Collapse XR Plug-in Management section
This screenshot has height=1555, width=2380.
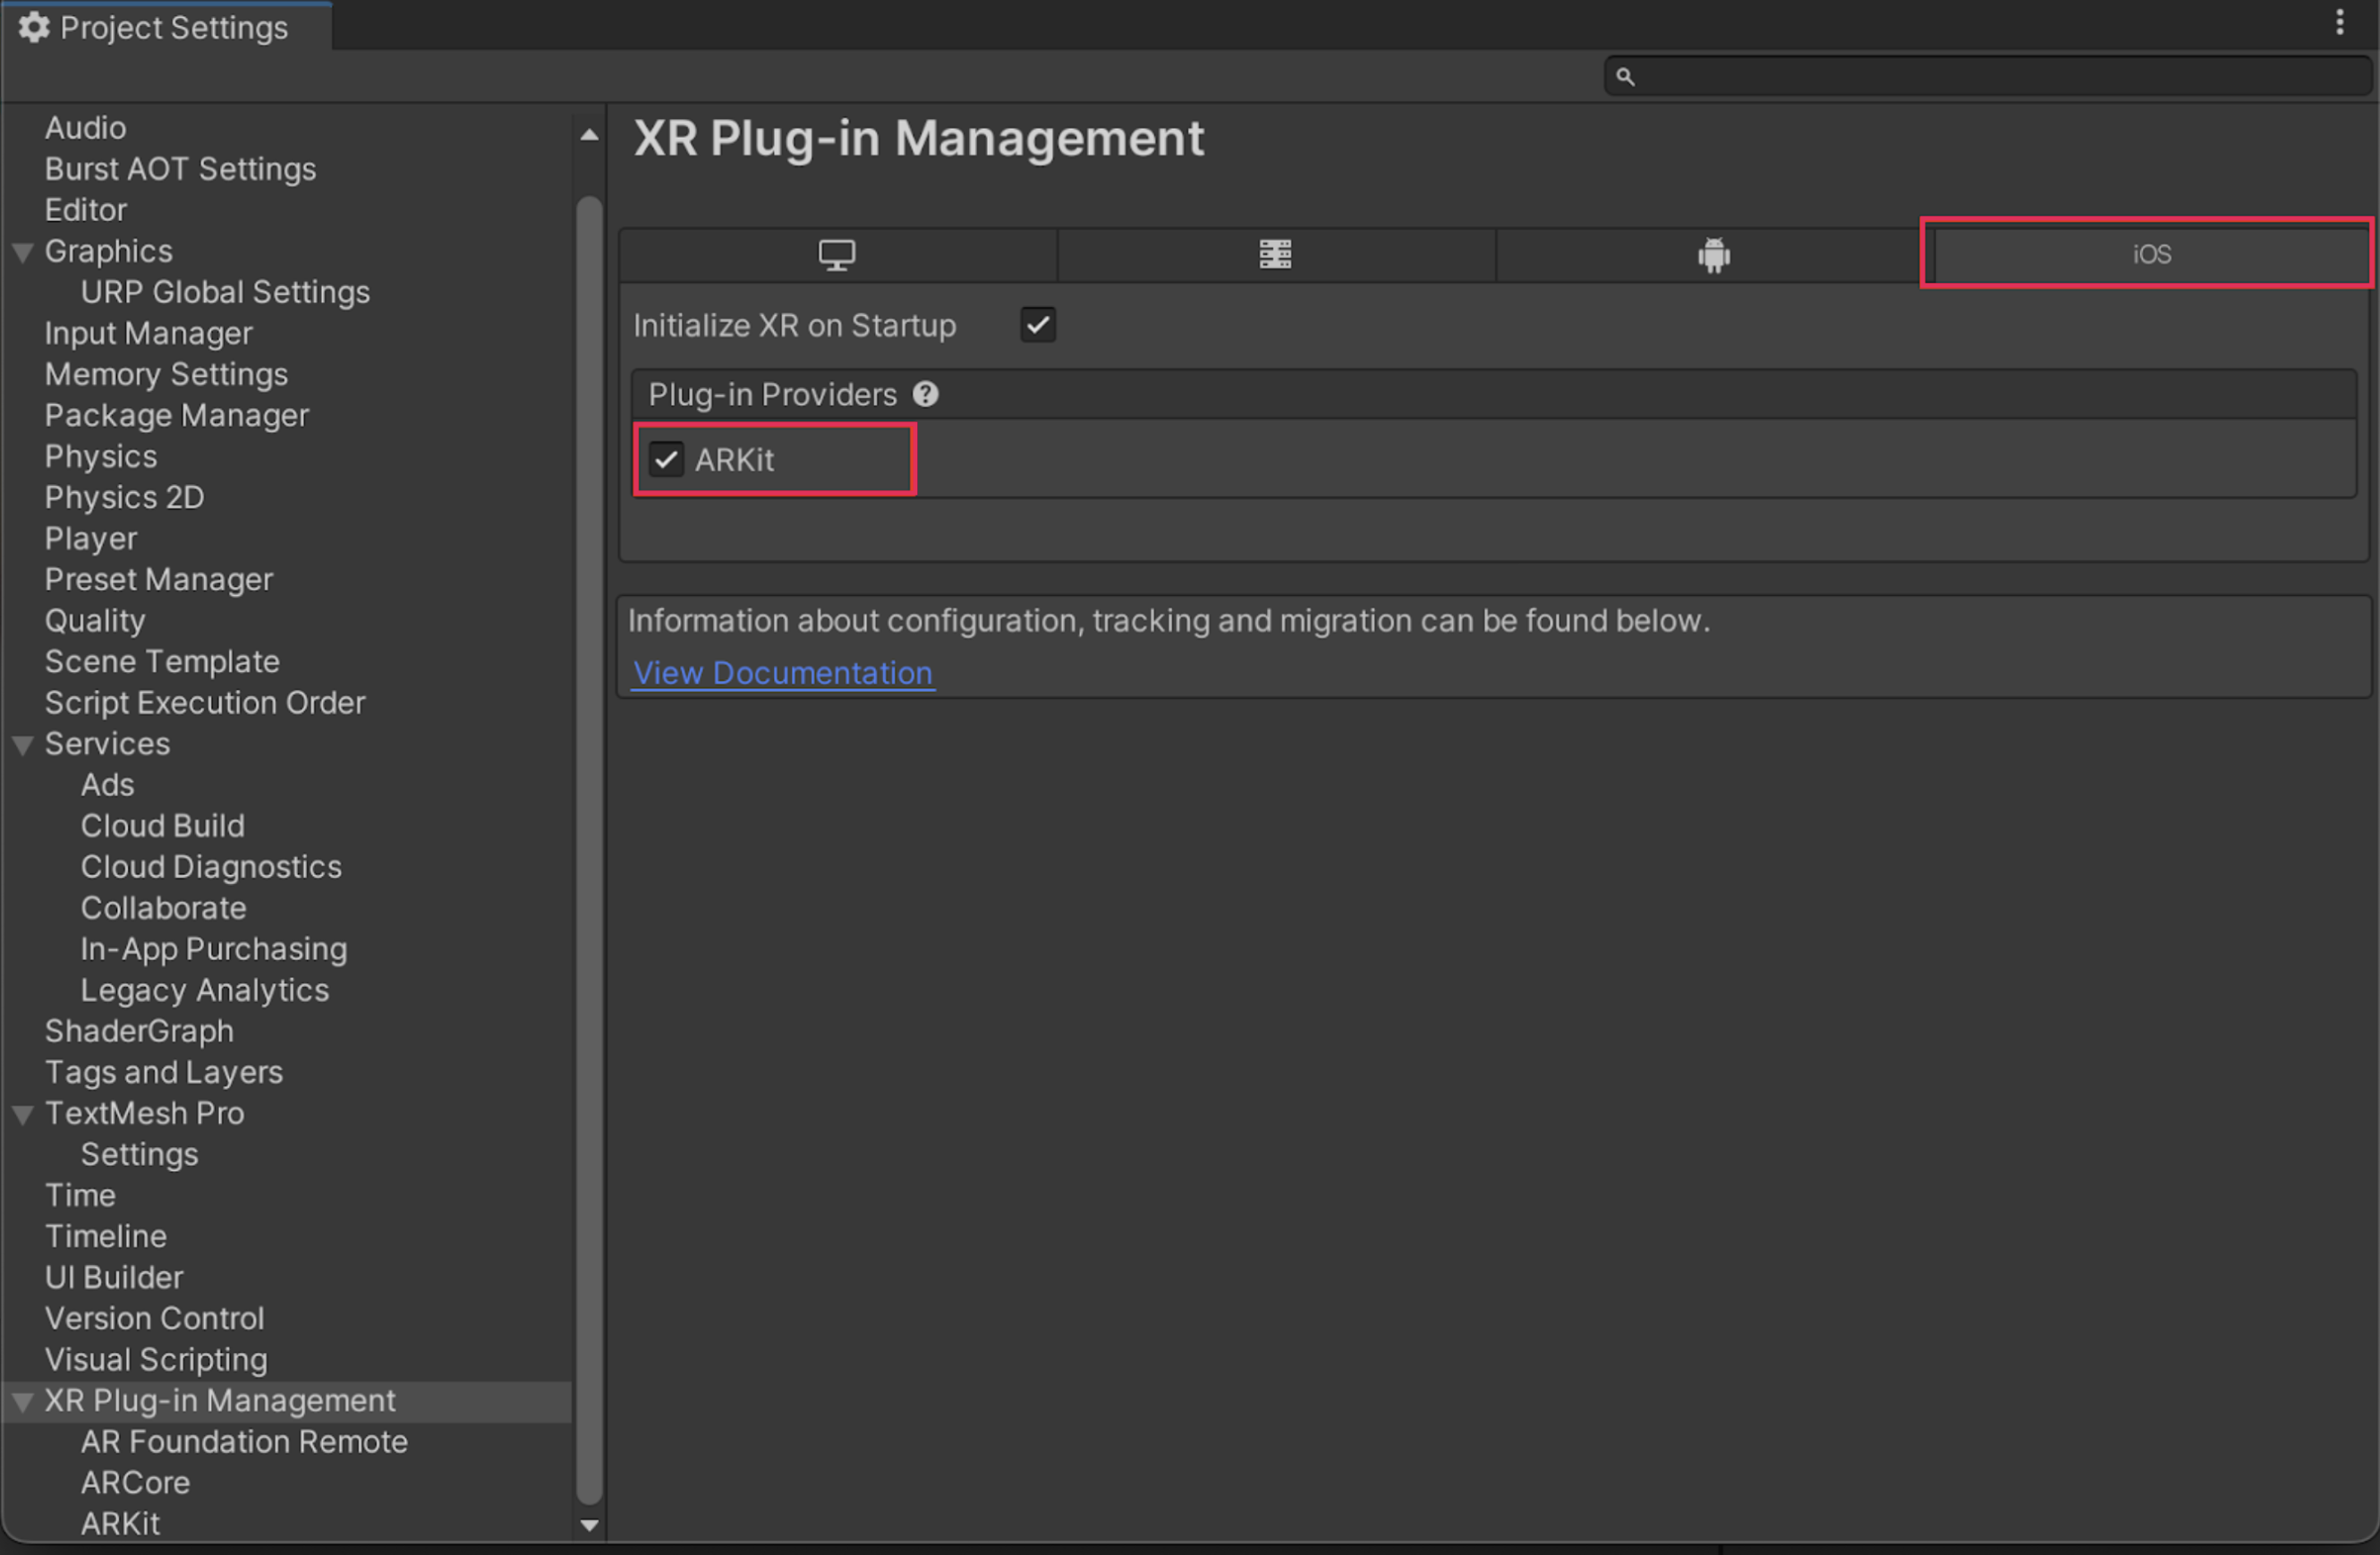tap(23, 1401)
